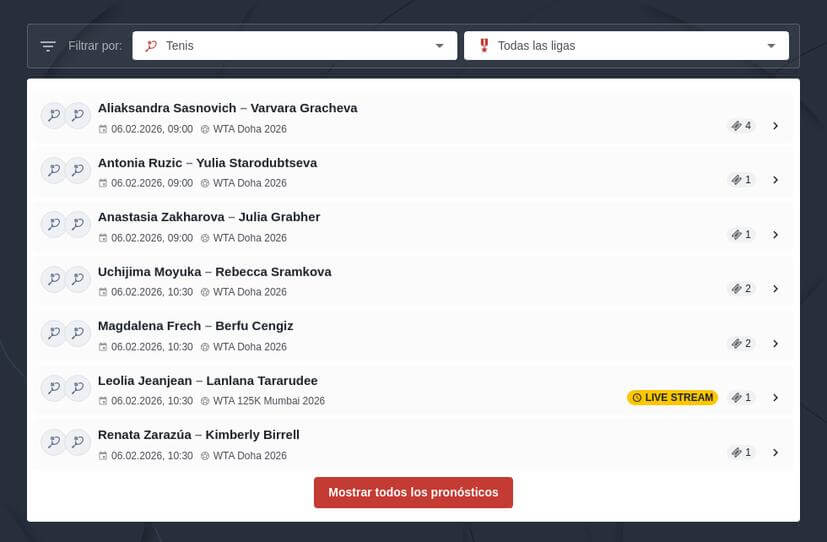This screenshot has width=827, height=542.
Task: Click Rebecca Sramkova's racket player icon
Action: (x=78, y=279)
